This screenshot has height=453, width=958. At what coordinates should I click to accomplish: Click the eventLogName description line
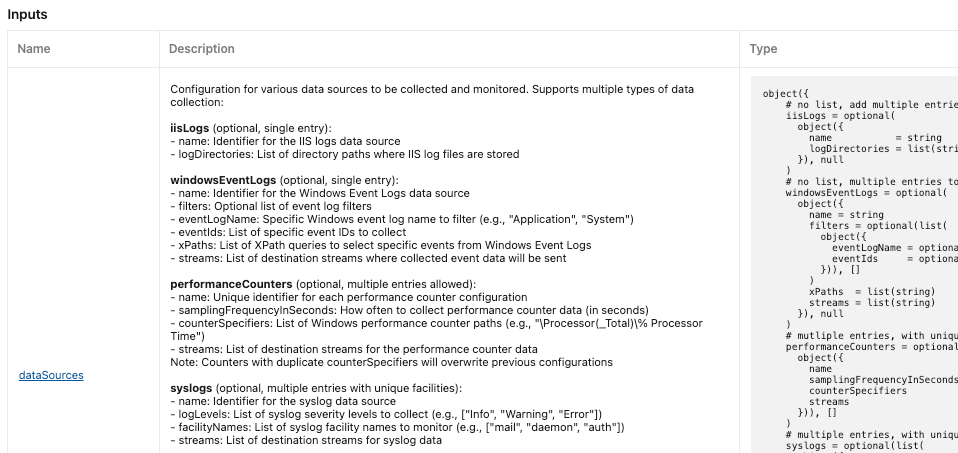402,219
